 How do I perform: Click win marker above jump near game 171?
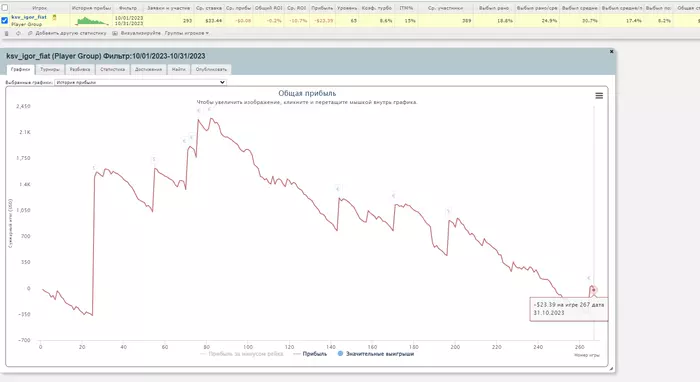tap(393, 195)
